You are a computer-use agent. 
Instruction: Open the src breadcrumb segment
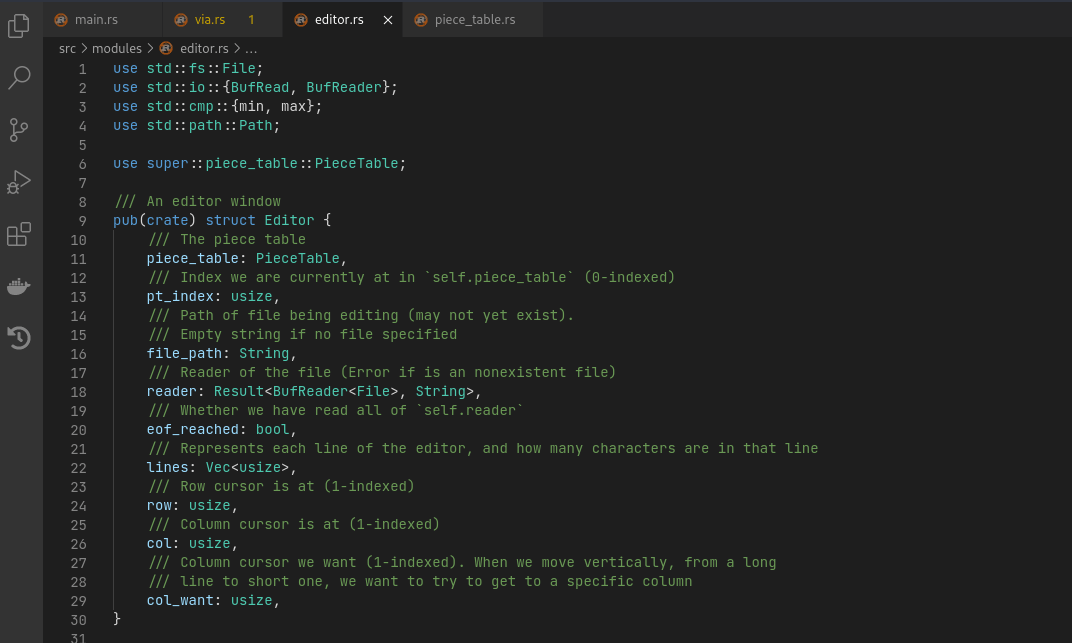click(x=67, y=49)
